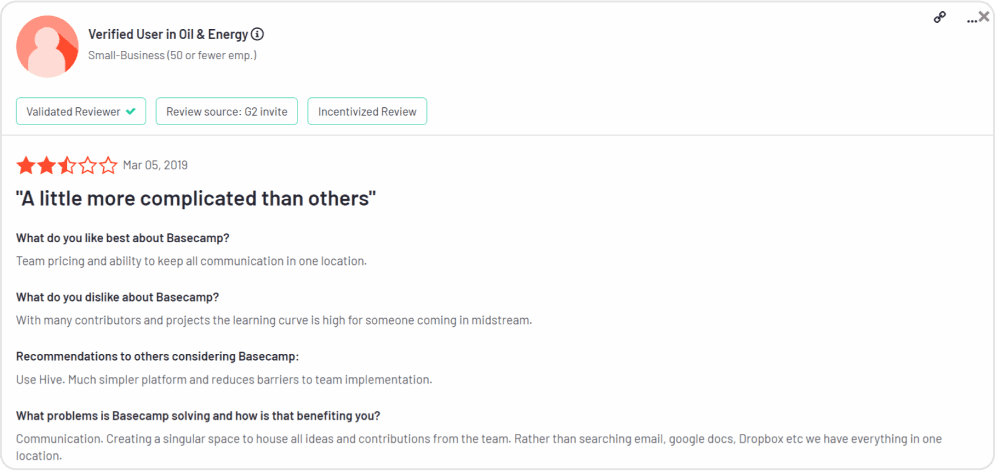The image size is (995, 471).
Task: Click the Mar 05, 2019 review date
Action: pos(155,166)
